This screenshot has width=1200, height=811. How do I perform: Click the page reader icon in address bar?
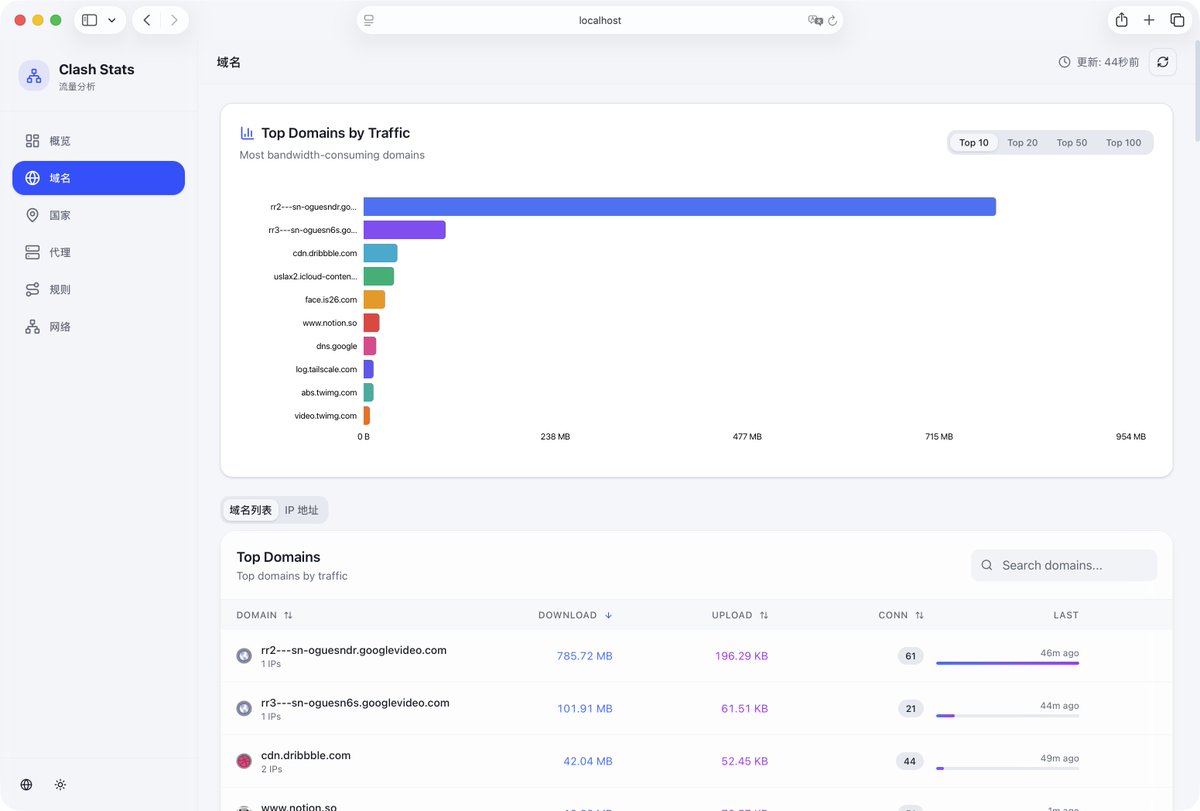click(369, 20)
